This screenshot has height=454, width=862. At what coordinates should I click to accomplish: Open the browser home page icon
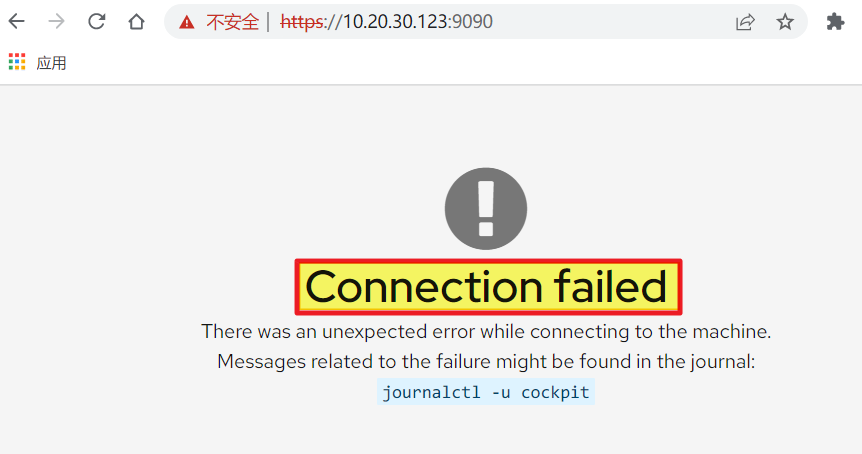(136, 21)
